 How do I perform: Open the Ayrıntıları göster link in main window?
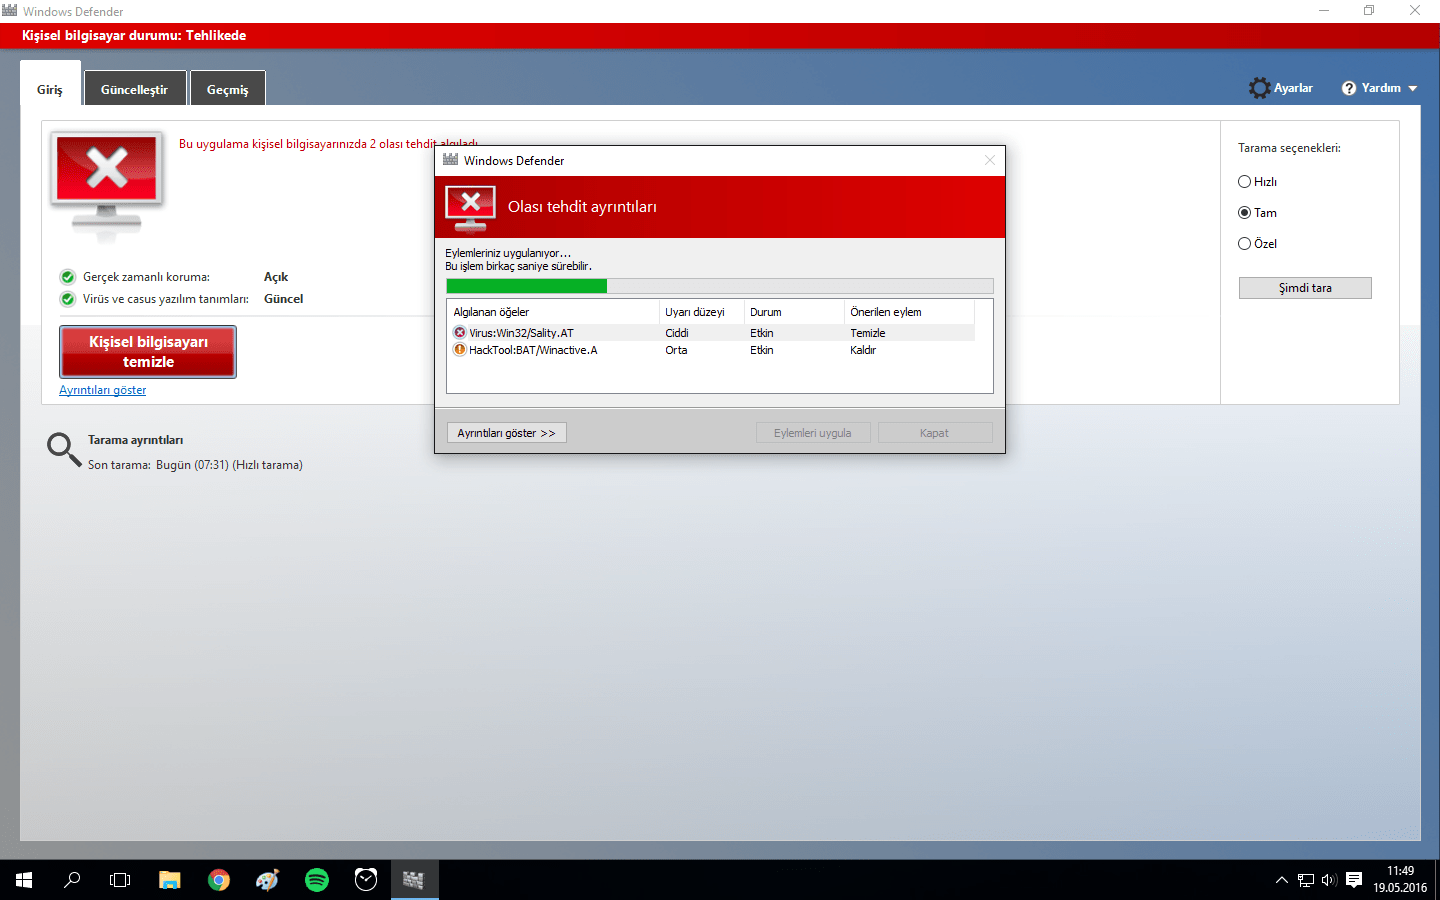[102, 390]
